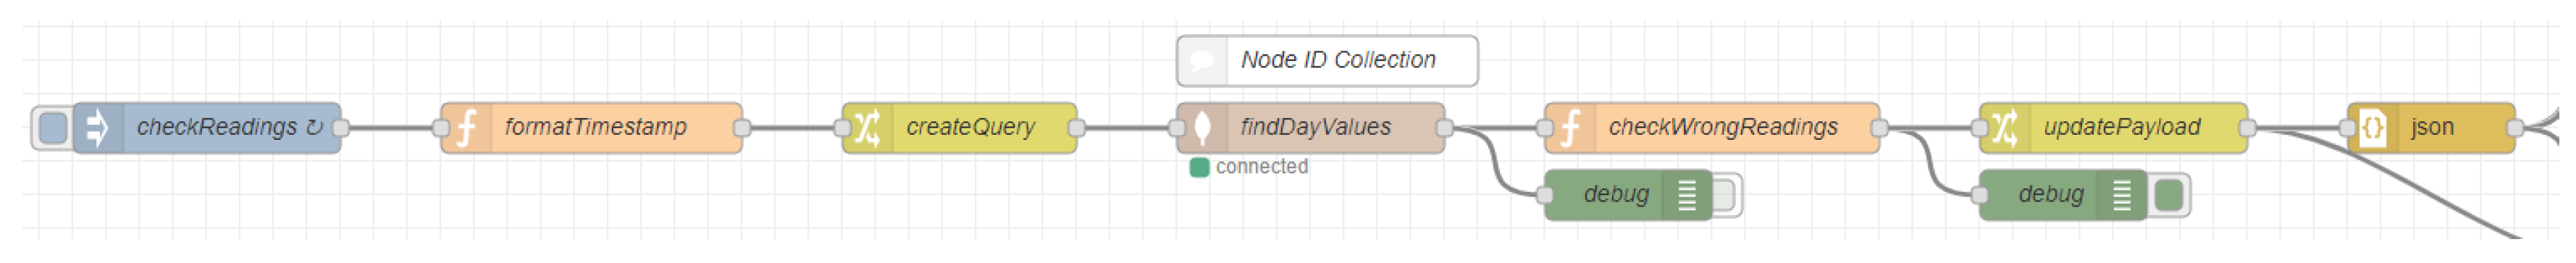Toggle the debug node below updatePayload
This screenshot has height=263, width=2576.
2168,195
